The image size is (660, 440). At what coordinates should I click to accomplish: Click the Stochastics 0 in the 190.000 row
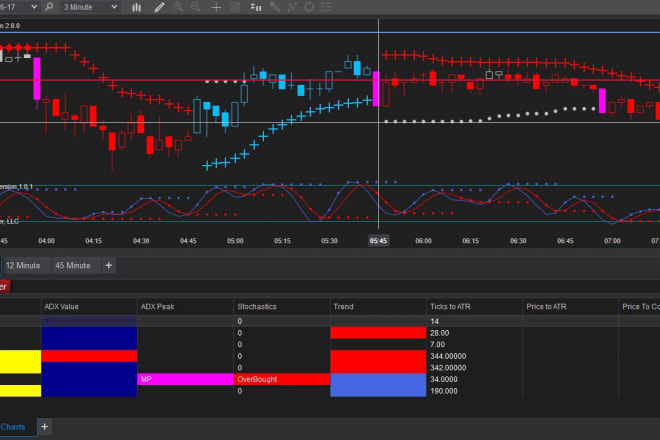click(x=240, y=391)
